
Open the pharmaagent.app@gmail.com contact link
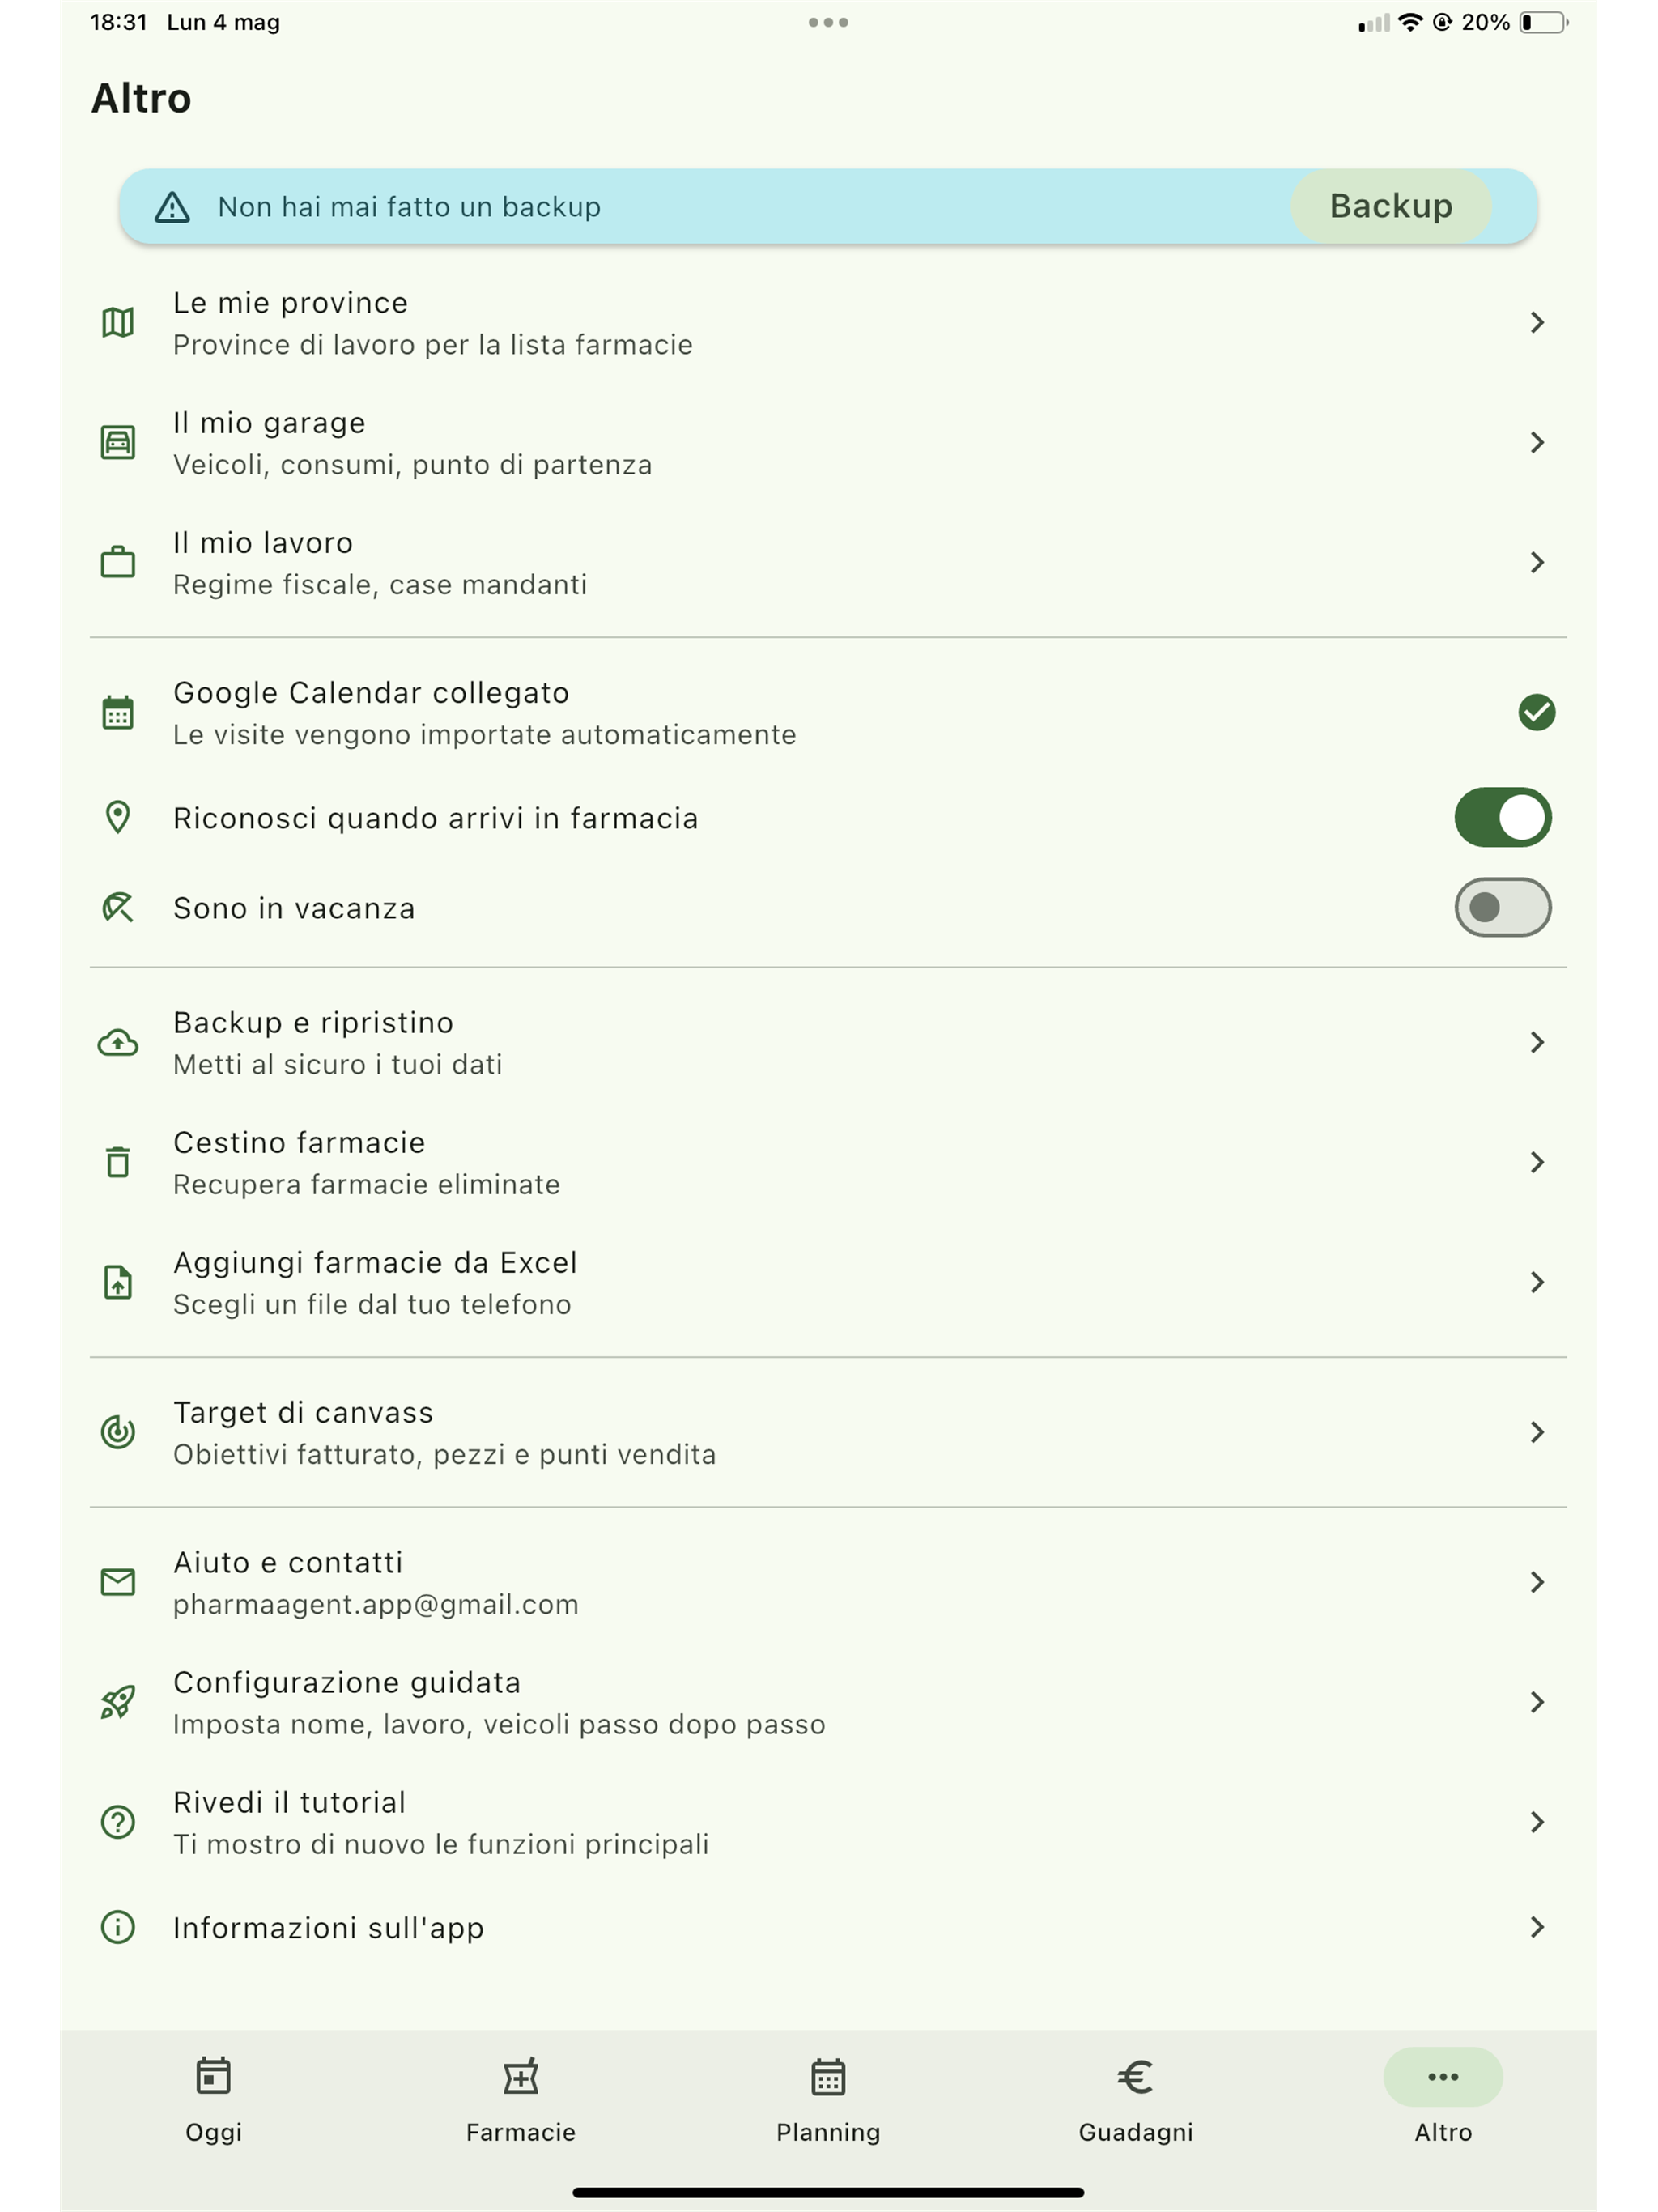[x=376, y=1604]
